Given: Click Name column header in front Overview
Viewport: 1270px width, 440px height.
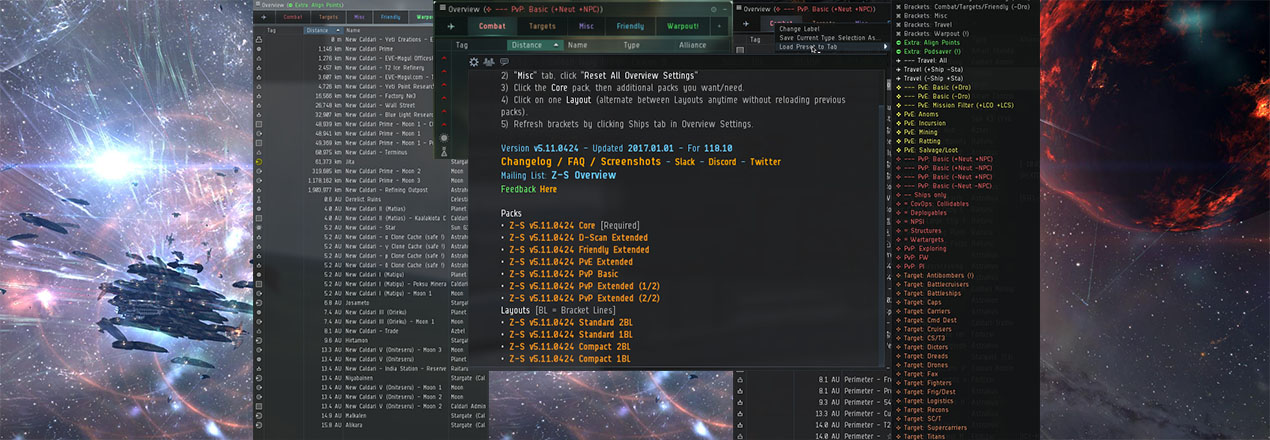Looking at the screenshot, I should click(x=578, y=45).
